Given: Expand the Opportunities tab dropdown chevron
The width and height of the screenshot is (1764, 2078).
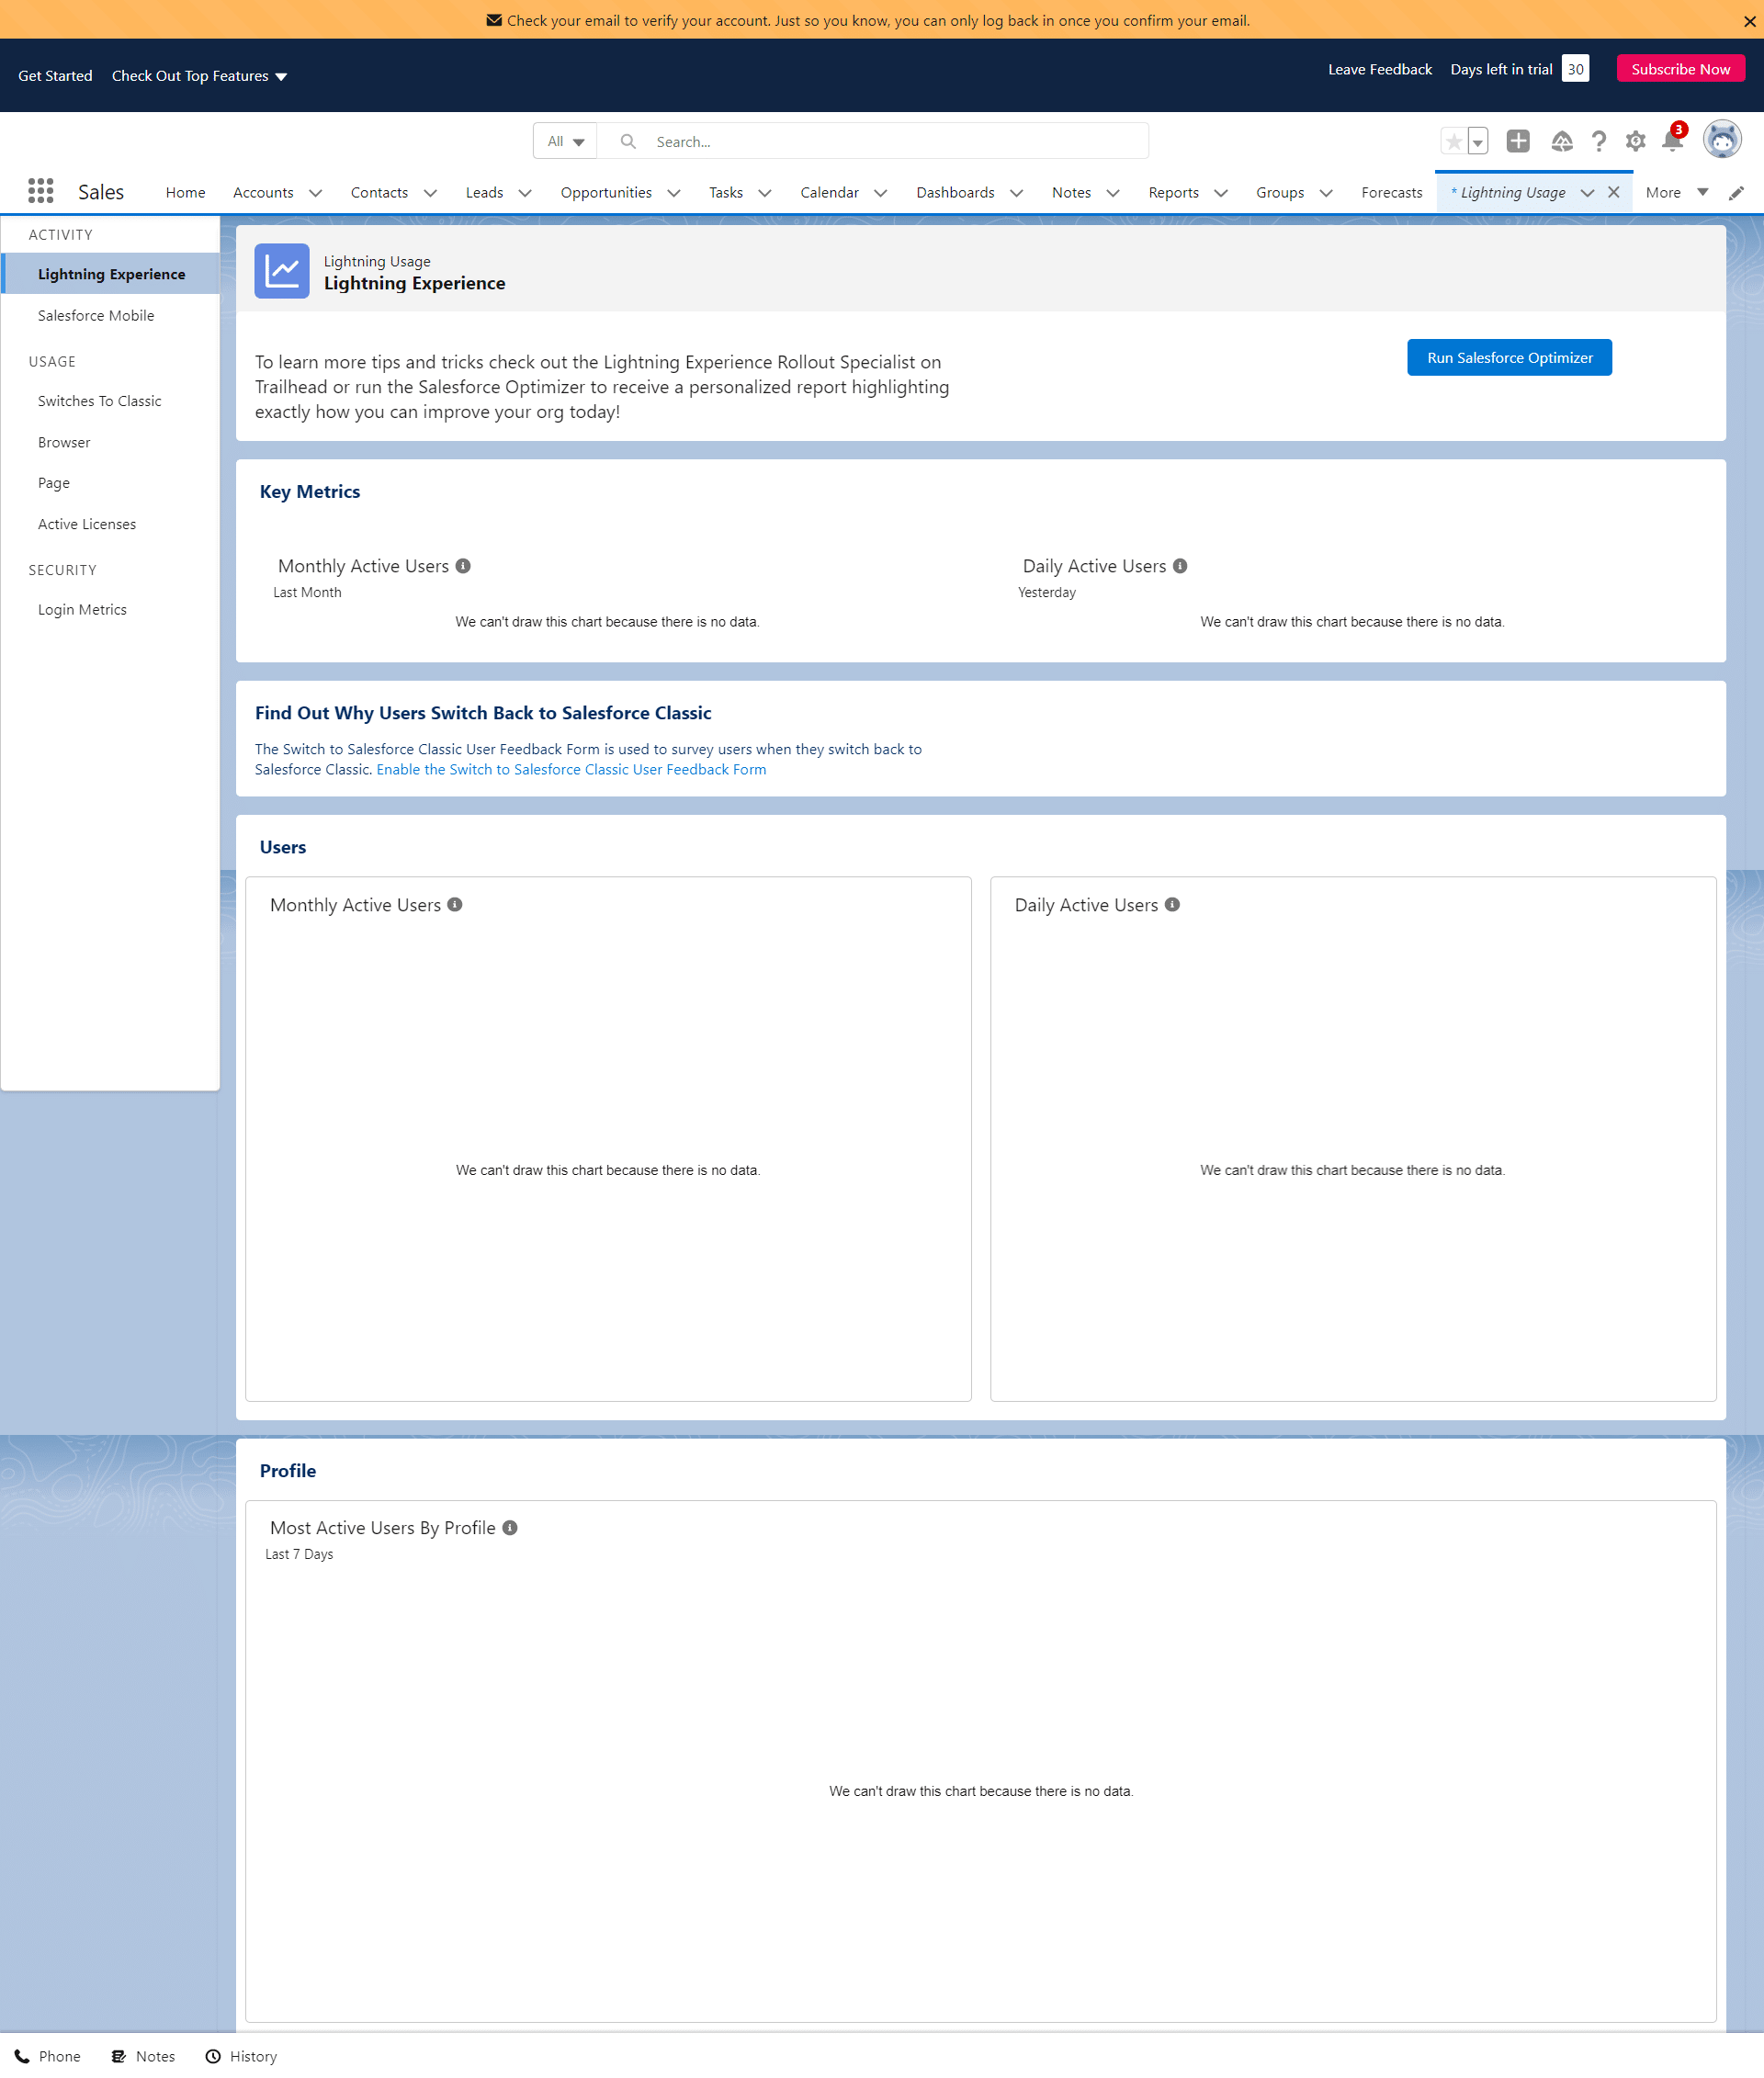Looking at the screenshot, I should [674, 193].
